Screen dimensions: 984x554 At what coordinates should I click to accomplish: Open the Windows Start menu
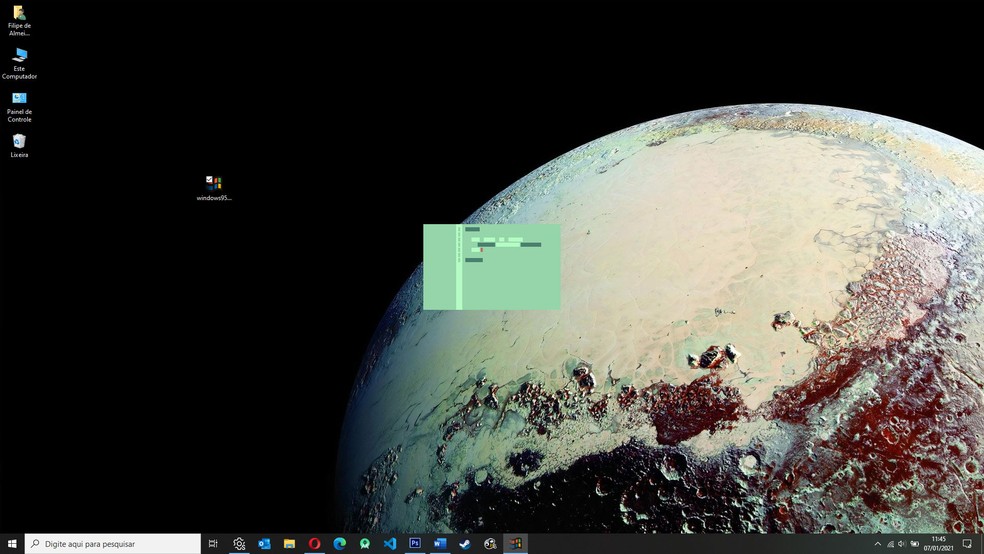pyautogui.click(x=12, y=544)
